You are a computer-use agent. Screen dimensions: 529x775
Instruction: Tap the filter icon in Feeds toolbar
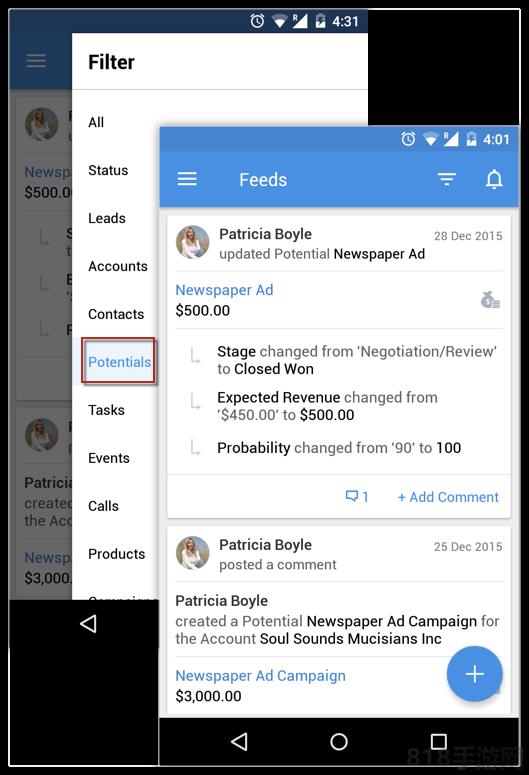tap(446, 179)
